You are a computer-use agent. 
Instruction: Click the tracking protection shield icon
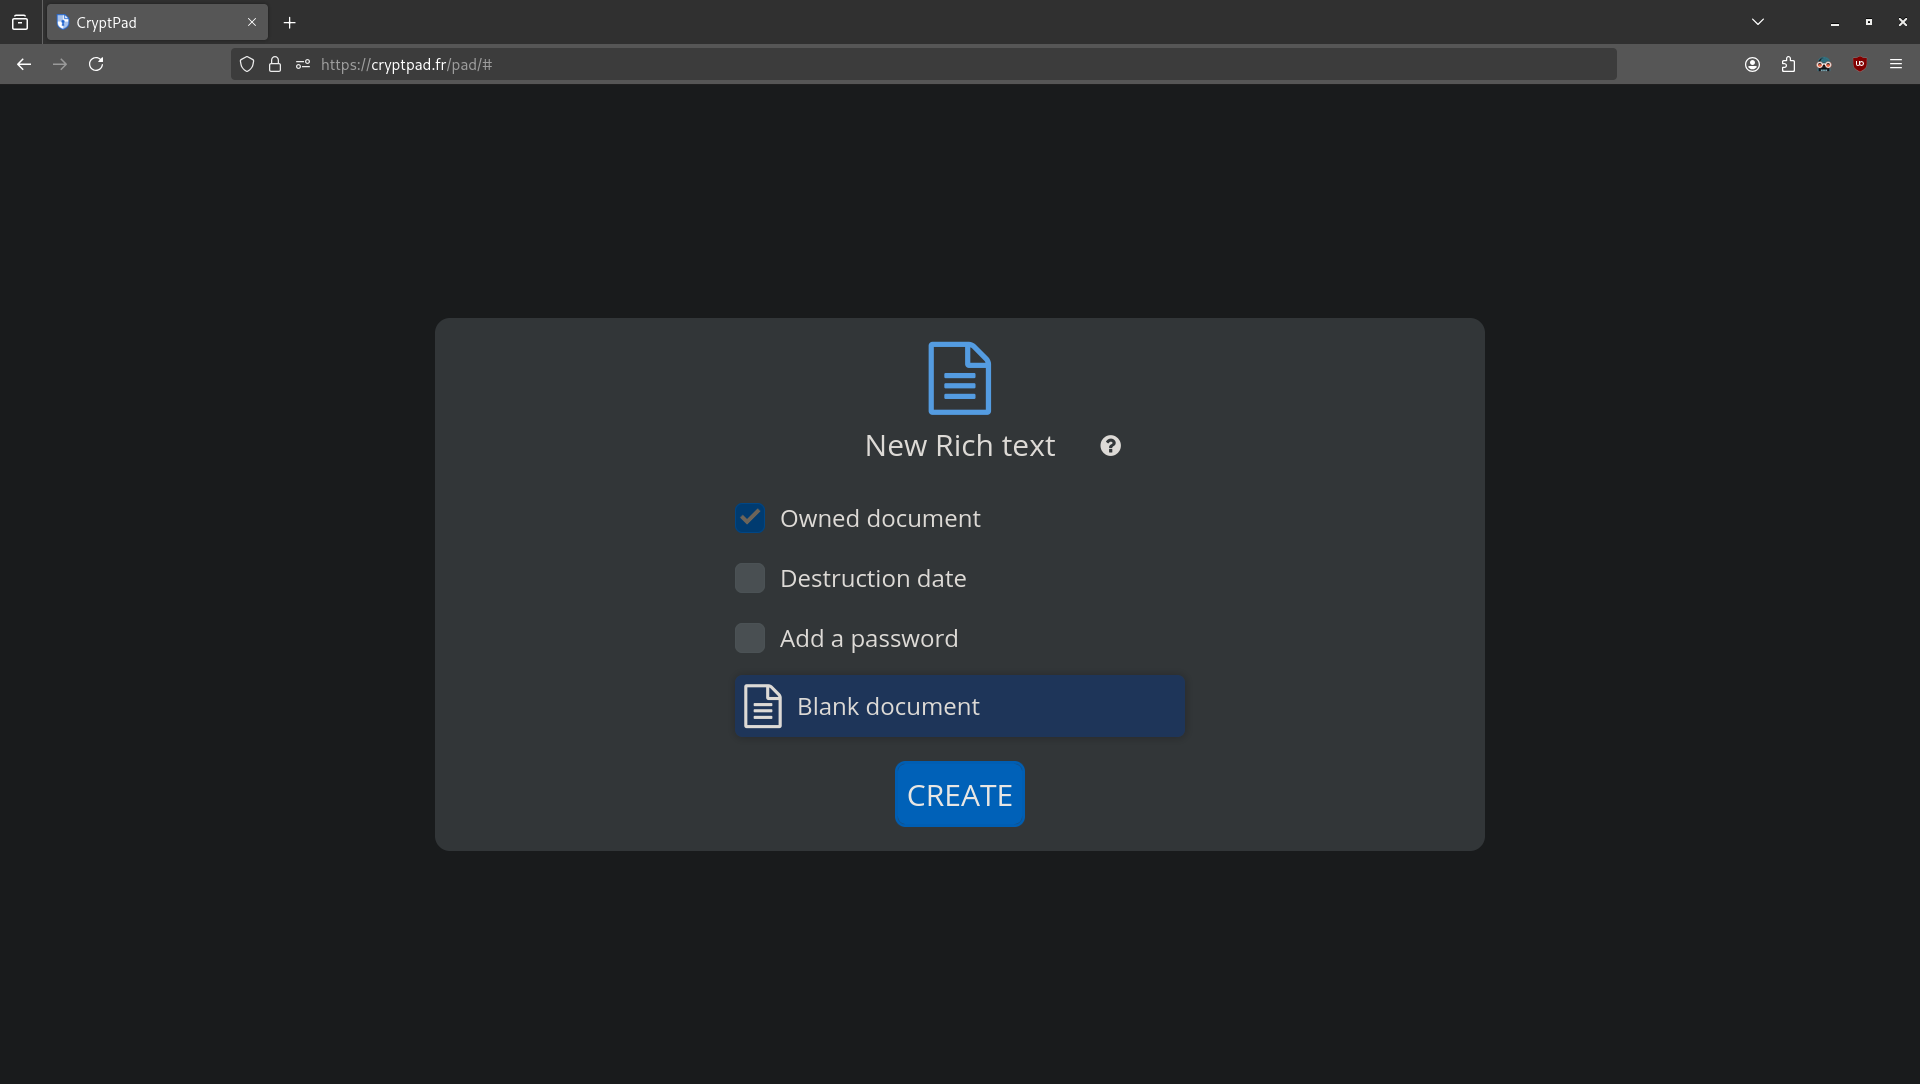pyautogui.click(x=247, y=64)
